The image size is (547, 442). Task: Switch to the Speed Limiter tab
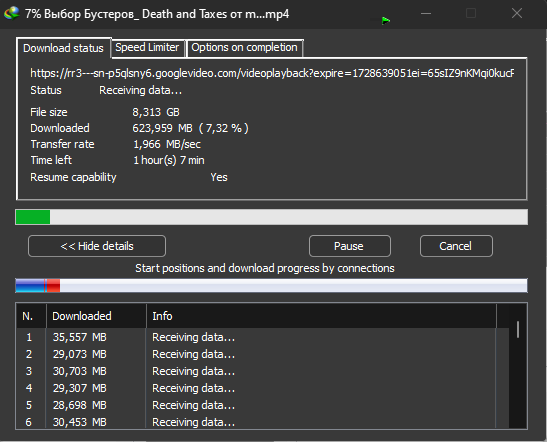[x=147, y=47]
